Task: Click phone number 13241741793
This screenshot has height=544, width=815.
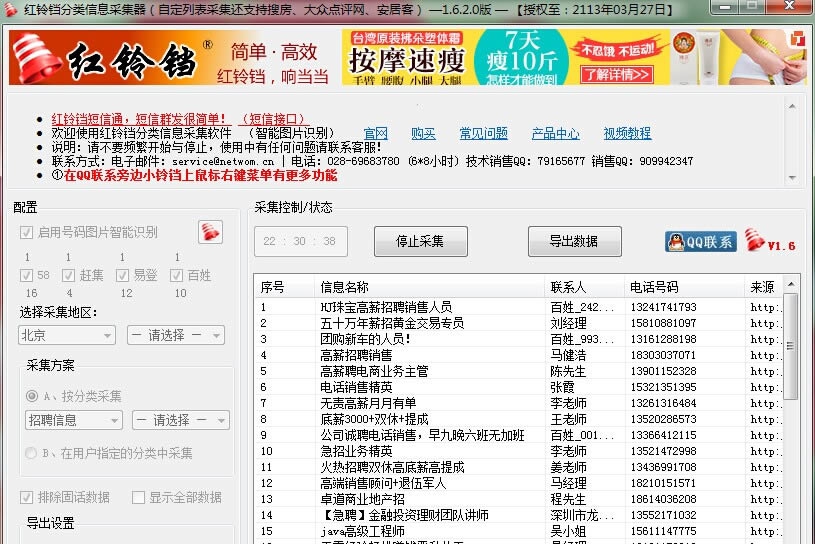Action: [663, 307]
